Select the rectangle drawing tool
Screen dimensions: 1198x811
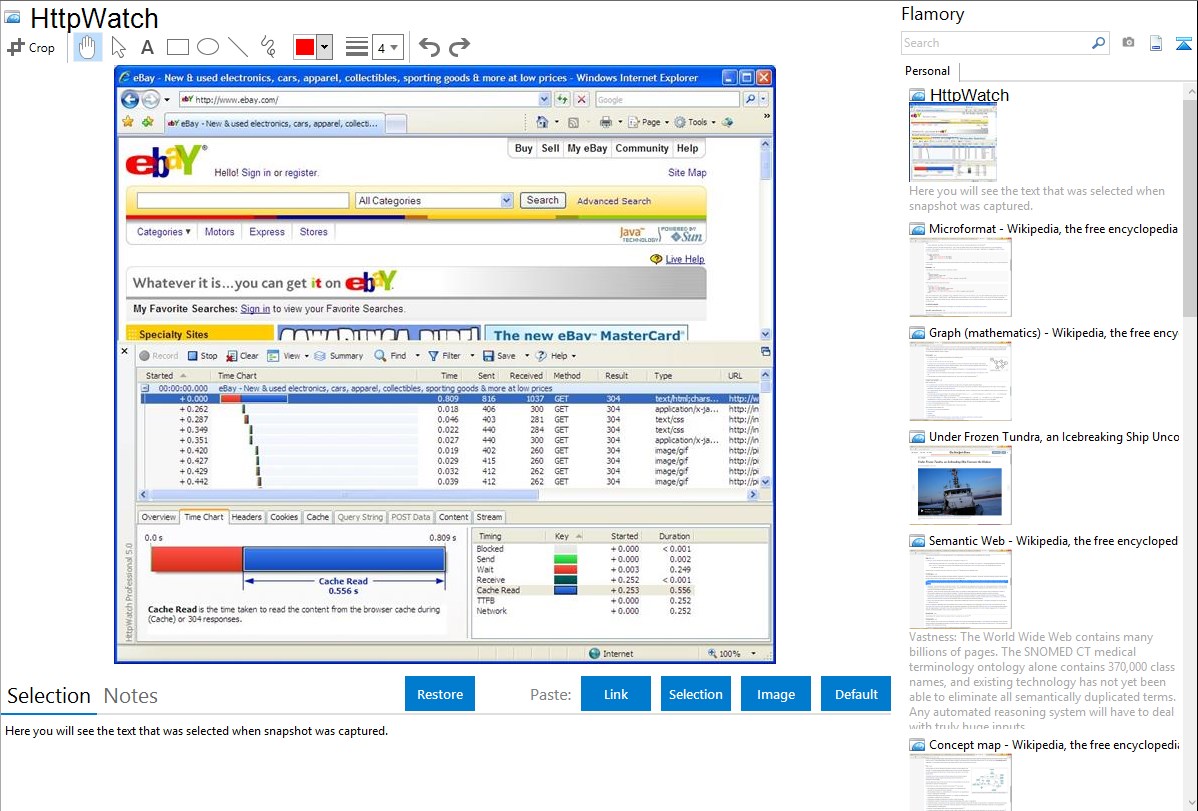click(x=178, y=47)
